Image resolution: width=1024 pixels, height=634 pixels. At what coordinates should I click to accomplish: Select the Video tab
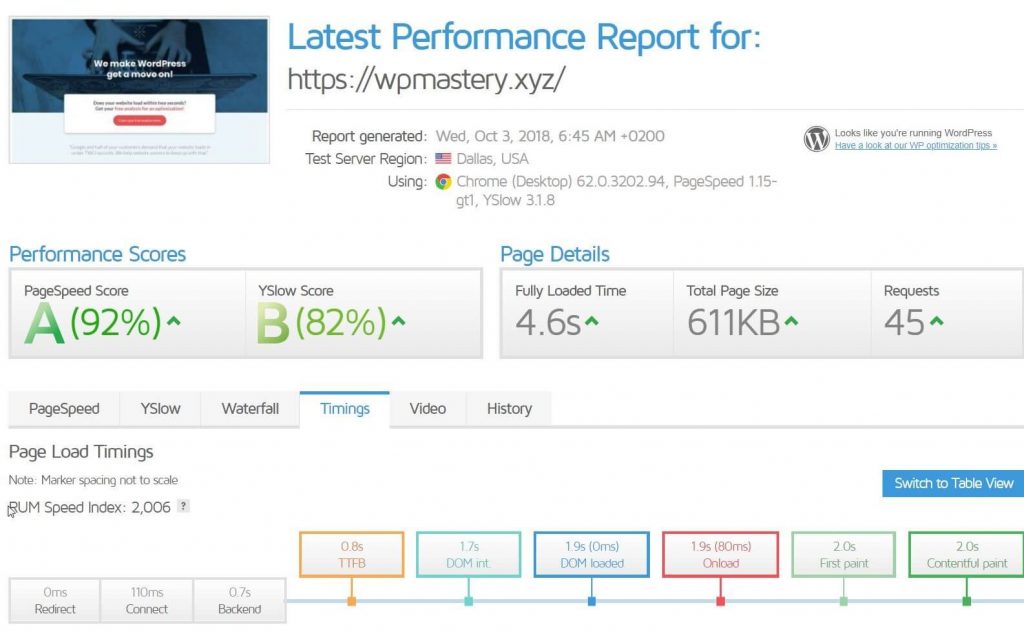pos(427,408)
